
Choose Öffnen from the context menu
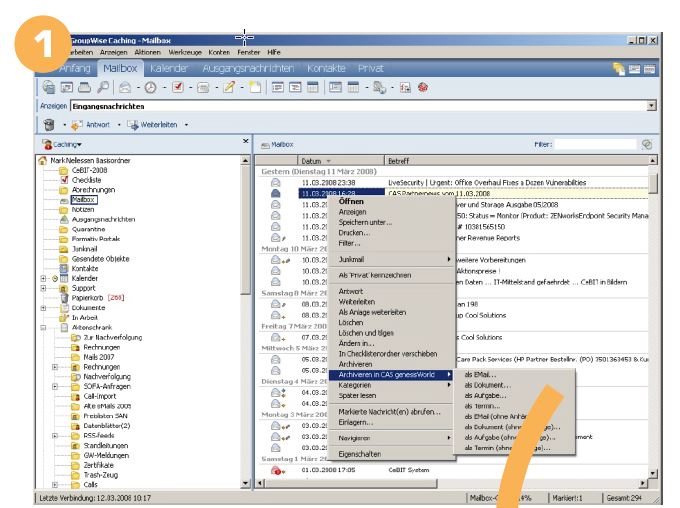351,202
